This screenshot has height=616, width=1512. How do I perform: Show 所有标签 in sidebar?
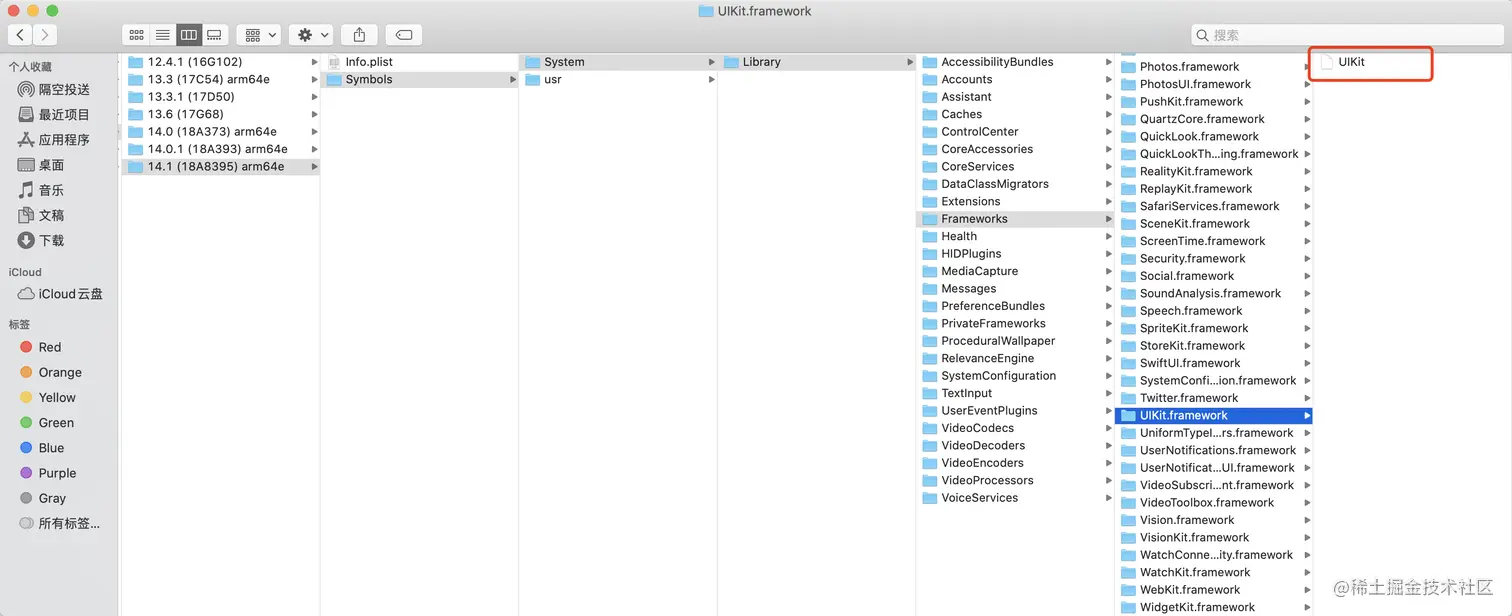coord(60,523)
